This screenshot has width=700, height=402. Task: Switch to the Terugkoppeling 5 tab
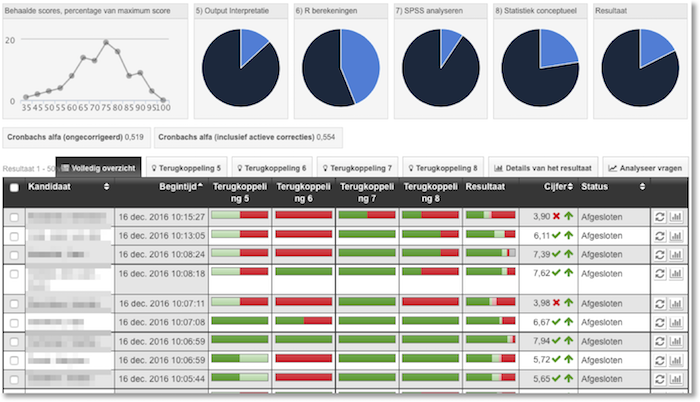tap(194, 167)
